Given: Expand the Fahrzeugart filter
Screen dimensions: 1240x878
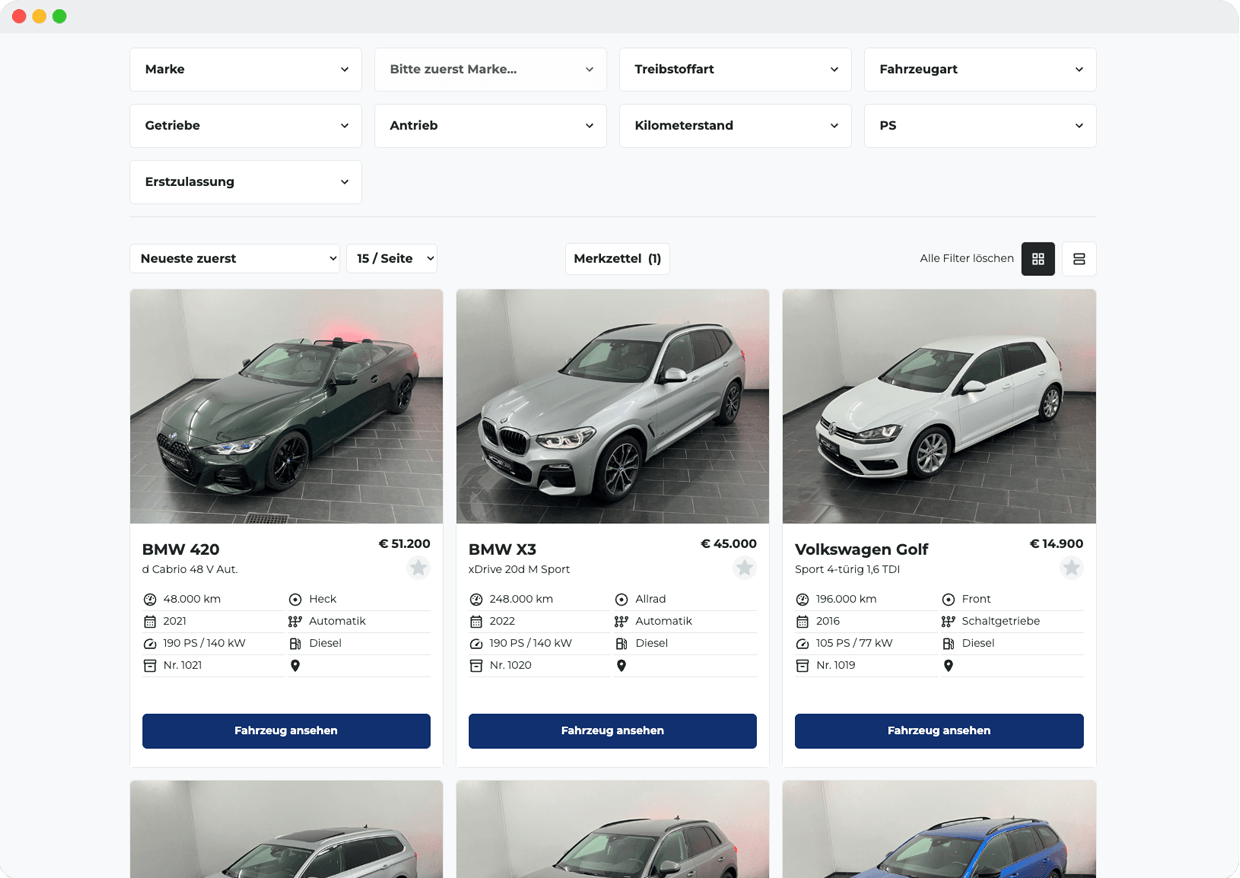Looking at the screenshot, I should coord(980,70).
